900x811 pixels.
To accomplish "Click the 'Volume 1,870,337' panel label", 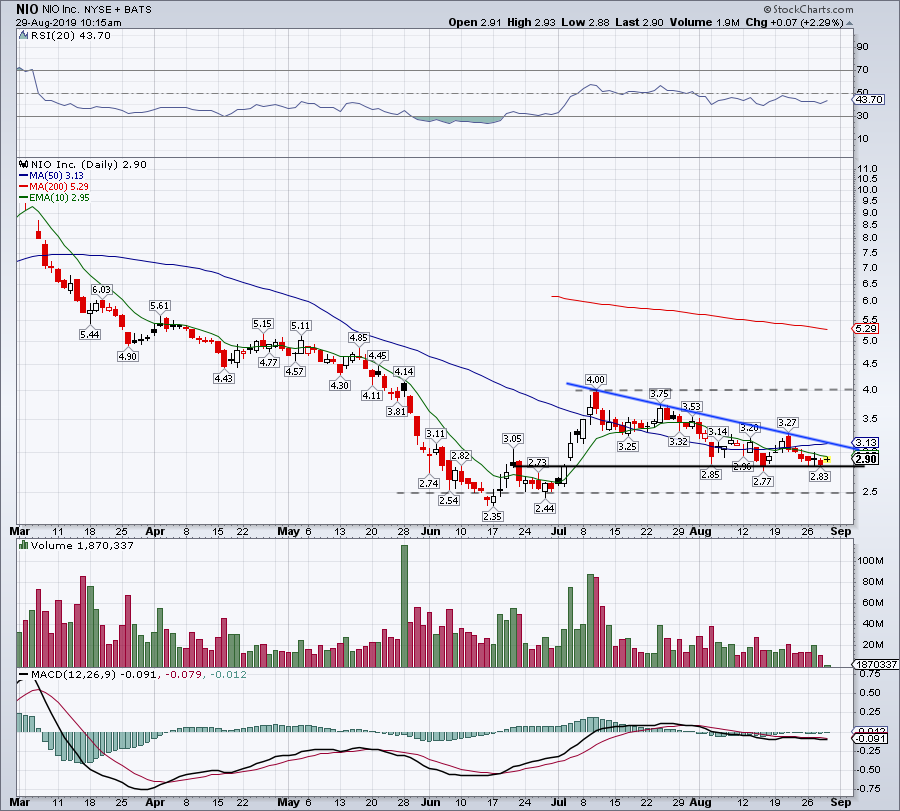I will coord(82,545).
